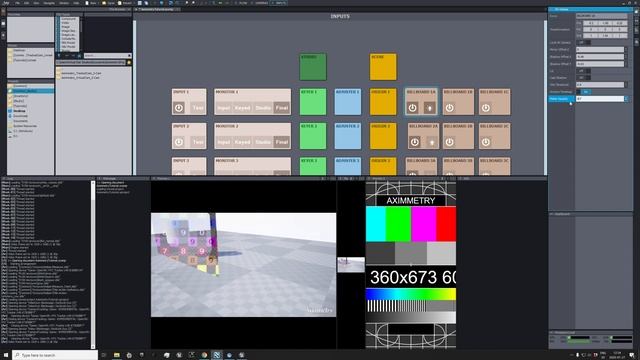This screenshot has width=640, height=360.
Task: Select Aximmetry_TrackedCam_3-Cam file
Action: click(x=80, y=73)
